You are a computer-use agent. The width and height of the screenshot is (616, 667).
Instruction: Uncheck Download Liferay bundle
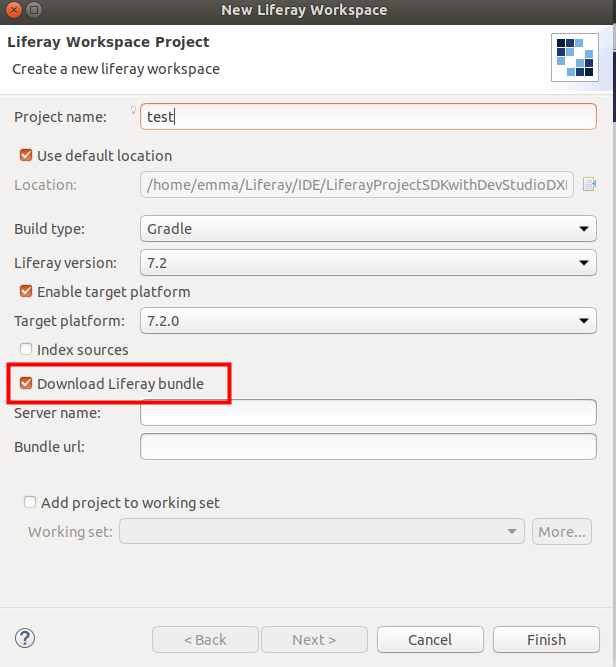click(x=26, y=383)
